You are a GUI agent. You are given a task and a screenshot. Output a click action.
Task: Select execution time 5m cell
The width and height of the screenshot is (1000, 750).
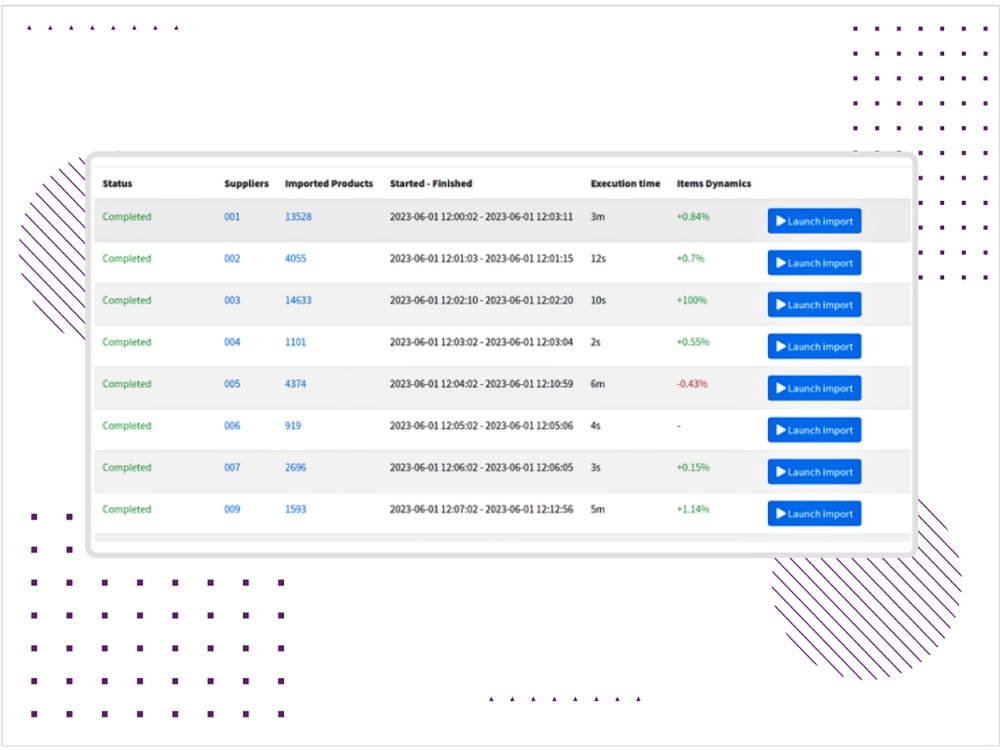(x=598, y=509)
